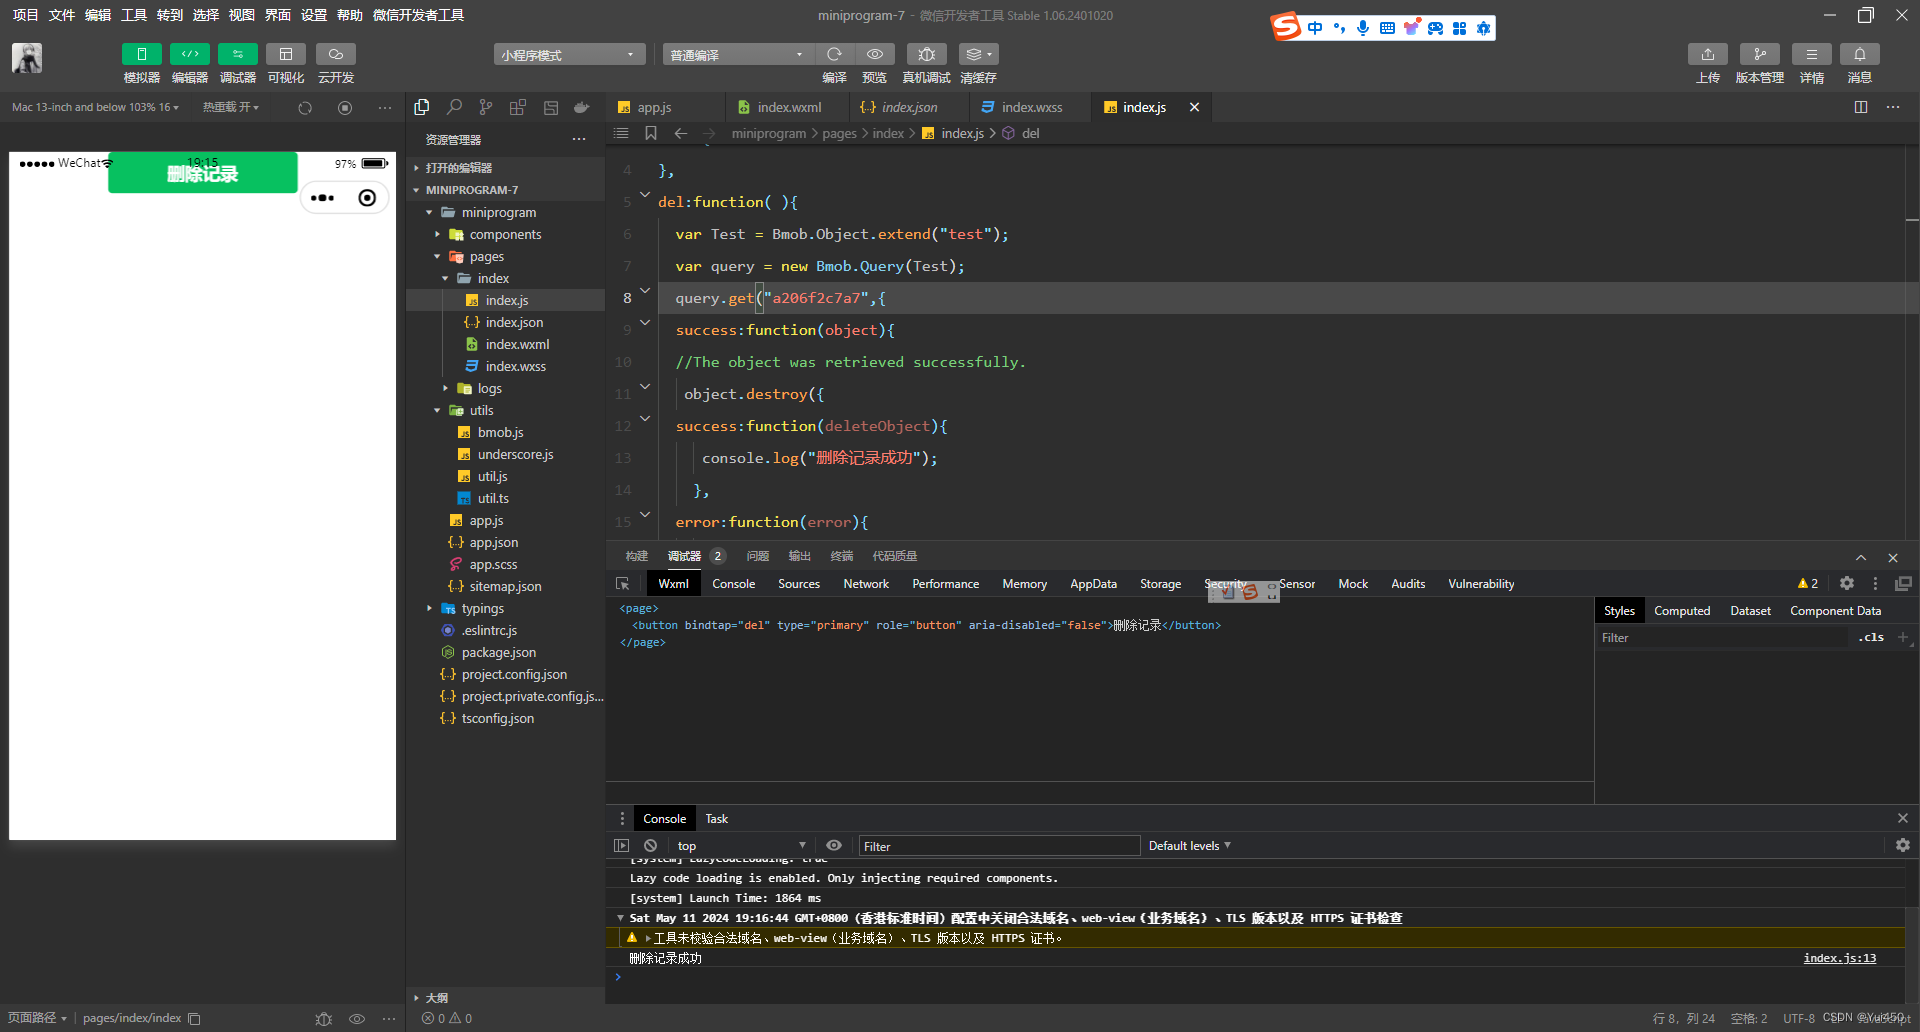Screen dimensions: 1920x1032
Task: Switch to the Task drawer tab
Action: (717, 819)
